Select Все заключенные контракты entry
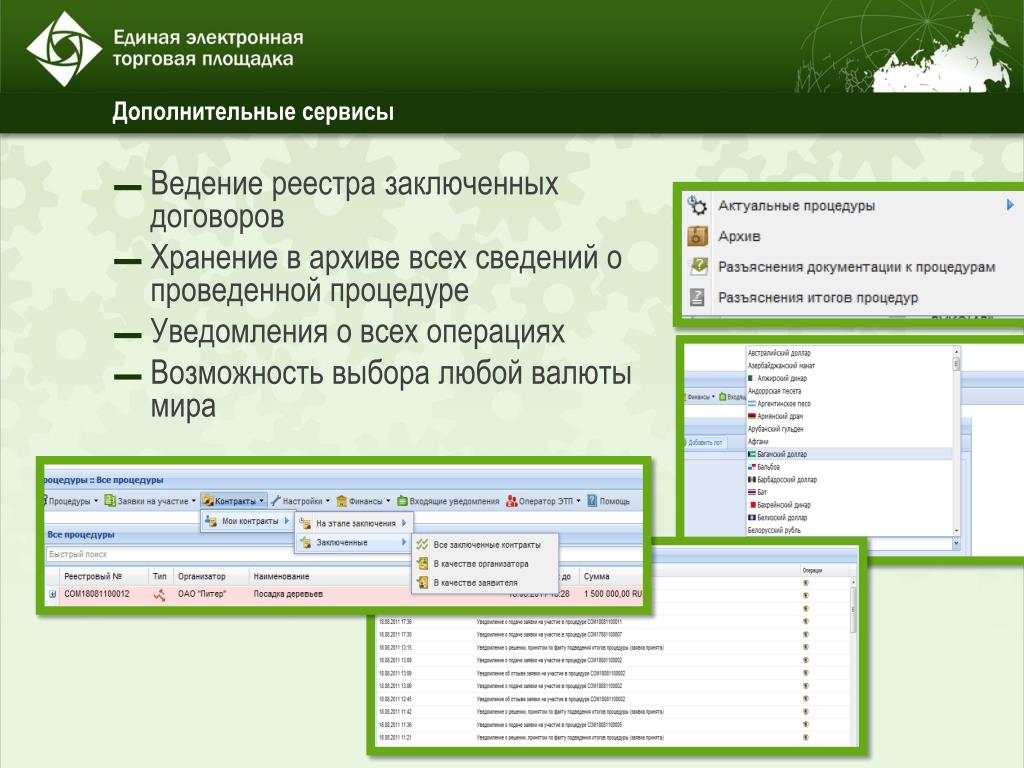 pos(485,544)
